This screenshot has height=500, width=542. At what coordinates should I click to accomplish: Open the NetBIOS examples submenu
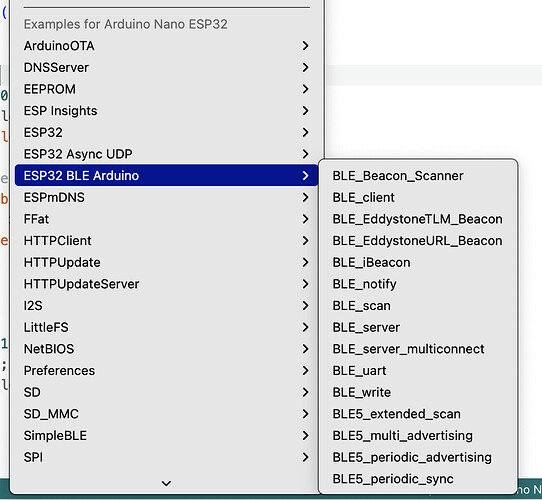click(166, 349)
